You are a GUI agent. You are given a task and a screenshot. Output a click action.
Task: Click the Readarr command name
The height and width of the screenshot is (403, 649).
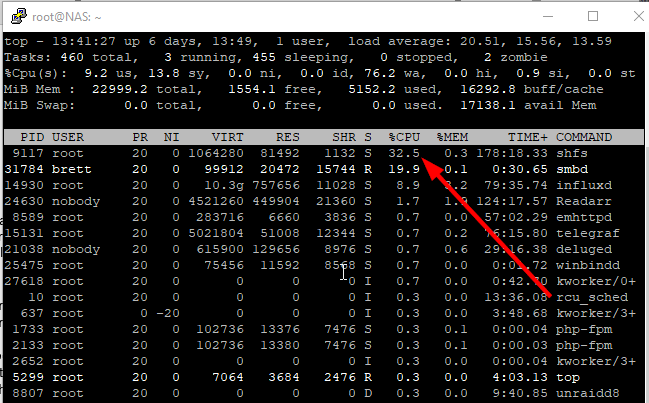point(584,201)
